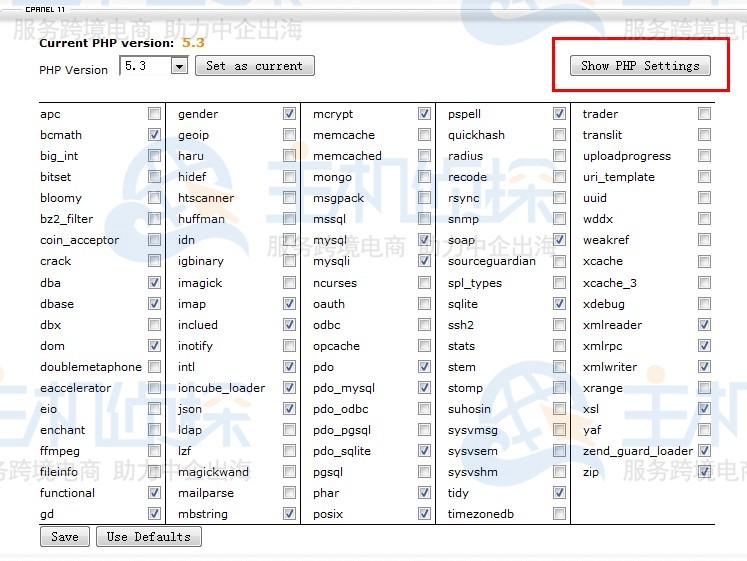Reset with Use Defaults button
This screenshot has height=561, width=747.
pos(148,537)
